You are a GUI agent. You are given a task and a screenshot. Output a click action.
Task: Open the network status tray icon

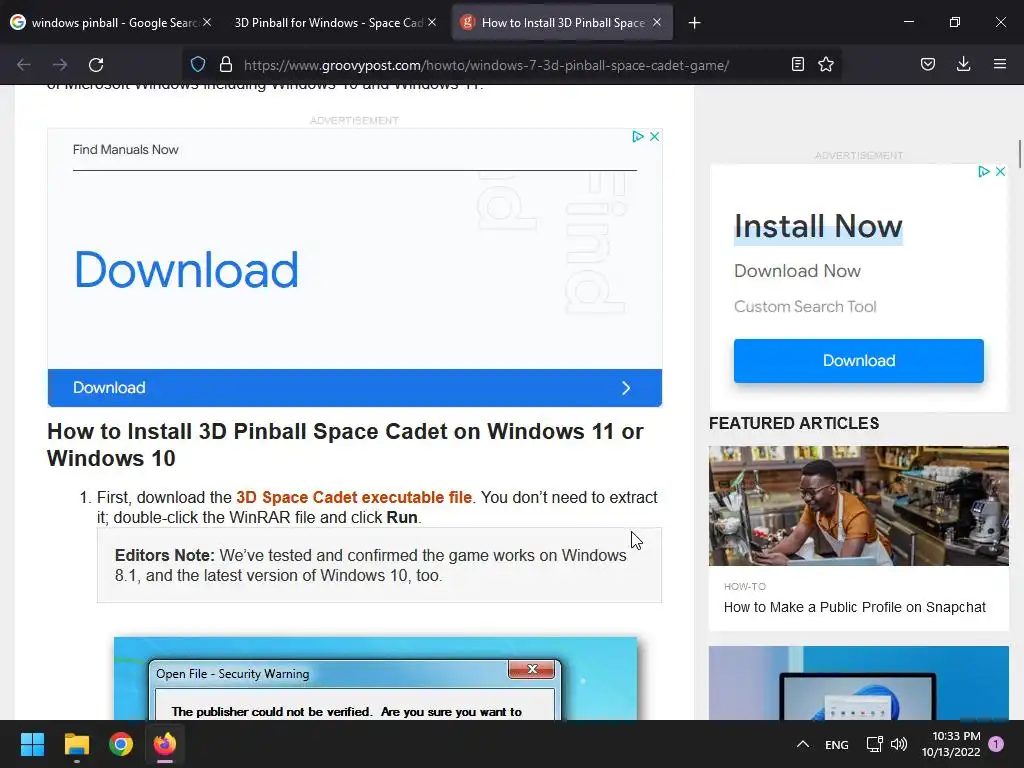pos(874,744)
